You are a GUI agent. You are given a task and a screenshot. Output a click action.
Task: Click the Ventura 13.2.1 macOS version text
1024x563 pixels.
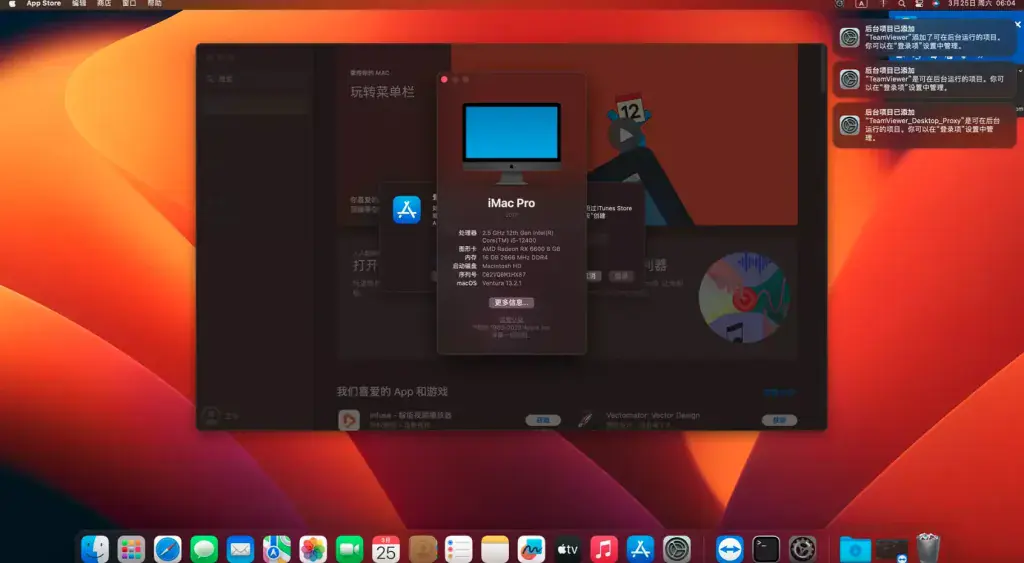click(x=502, y=283)
